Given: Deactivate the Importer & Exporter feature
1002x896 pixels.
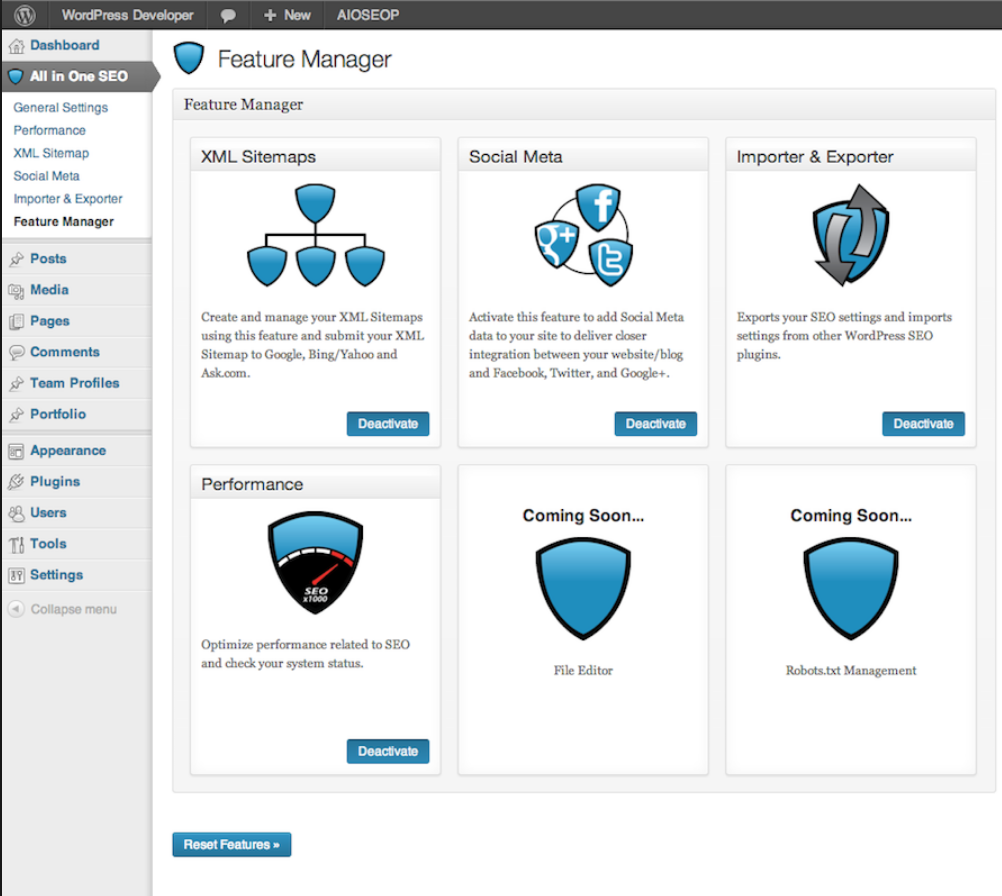Looking at the screenshot, I should click(923, 424).
